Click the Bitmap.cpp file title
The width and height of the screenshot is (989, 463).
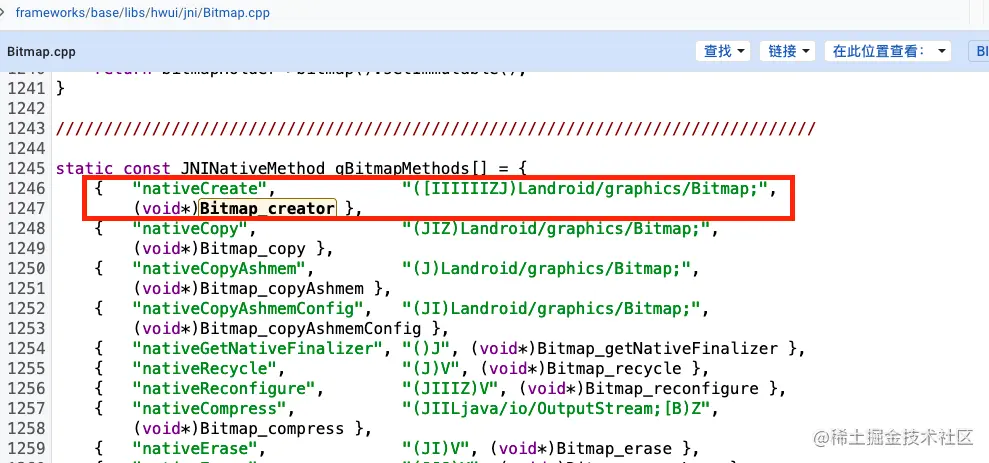(x=41, y=52)
